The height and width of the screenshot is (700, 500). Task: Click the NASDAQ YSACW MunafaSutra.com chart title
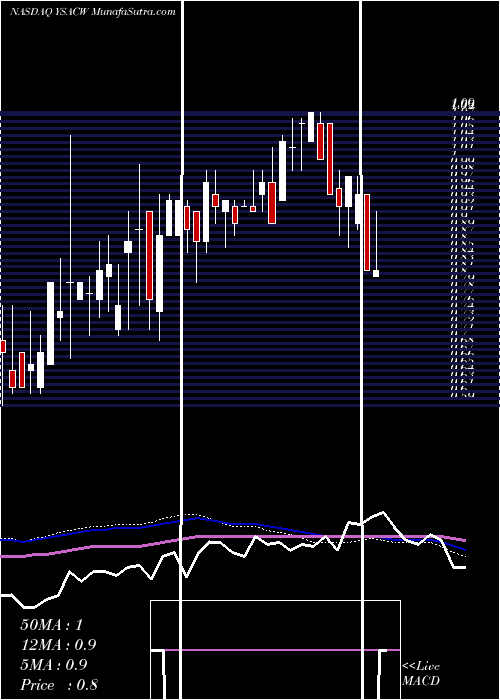pos(93,12)
